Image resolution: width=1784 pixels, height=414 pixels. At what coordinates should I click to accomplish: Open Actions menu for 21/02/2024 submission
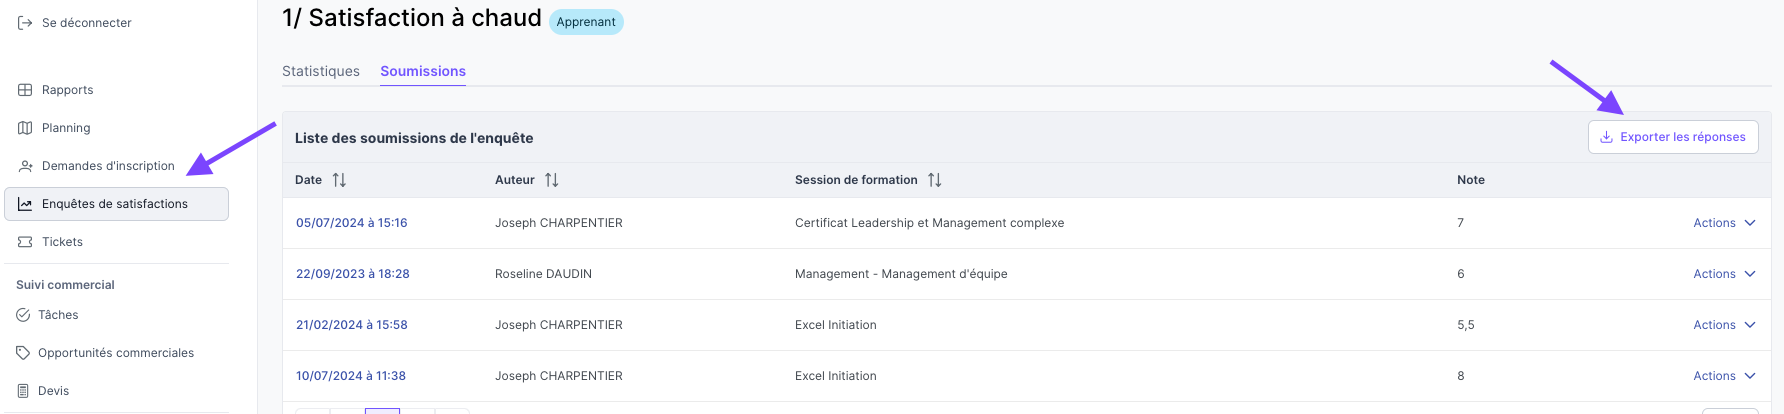[1724, 325]
